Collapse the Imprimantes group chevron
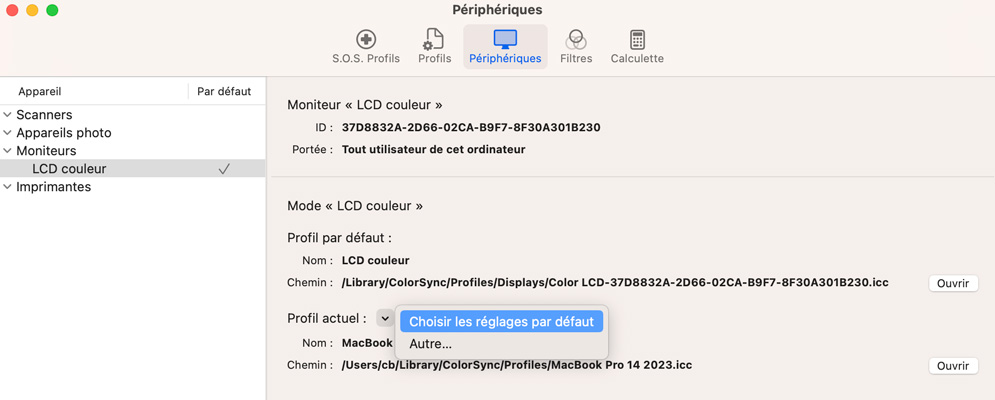995x400 pixels. coord(7,187)
